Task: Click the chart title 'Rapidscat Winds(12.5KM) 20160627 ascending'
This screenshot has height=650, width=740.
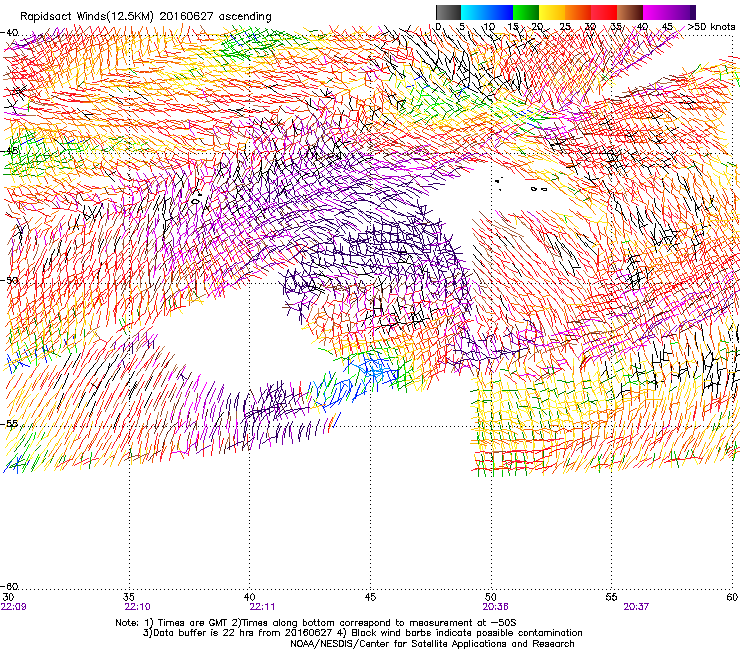Action: [x=146, y=17]
